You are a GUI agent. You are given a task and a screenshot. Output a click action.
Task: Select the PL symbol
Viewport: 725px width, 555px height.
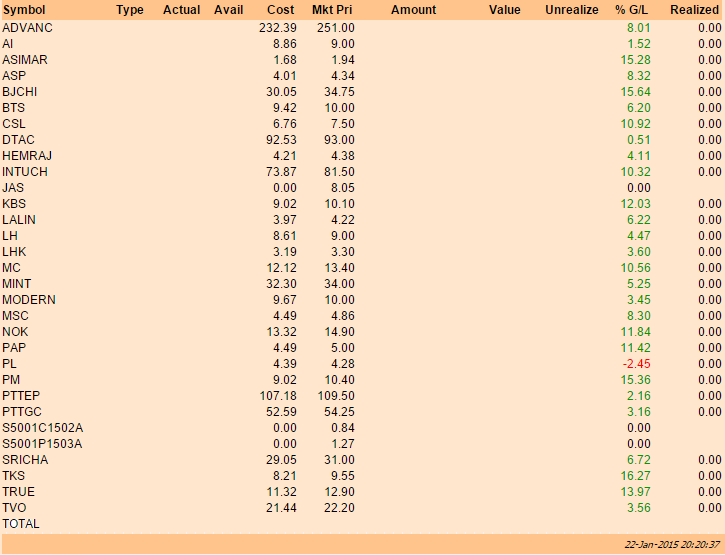coord(9,364)
